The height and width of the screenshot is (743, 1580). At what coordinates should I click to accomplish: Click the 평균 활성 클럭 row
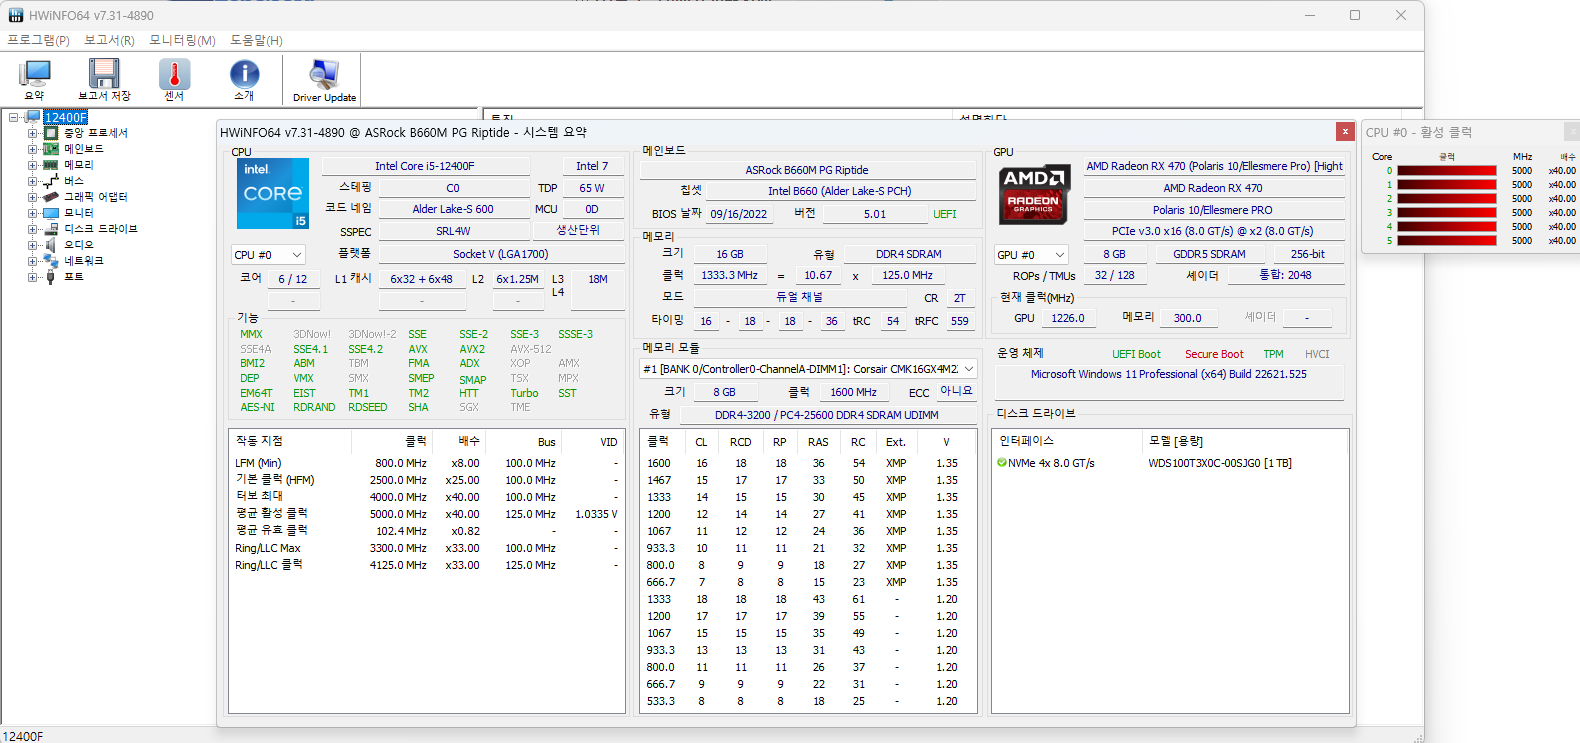pyautogui.click(x=426, y=514)
